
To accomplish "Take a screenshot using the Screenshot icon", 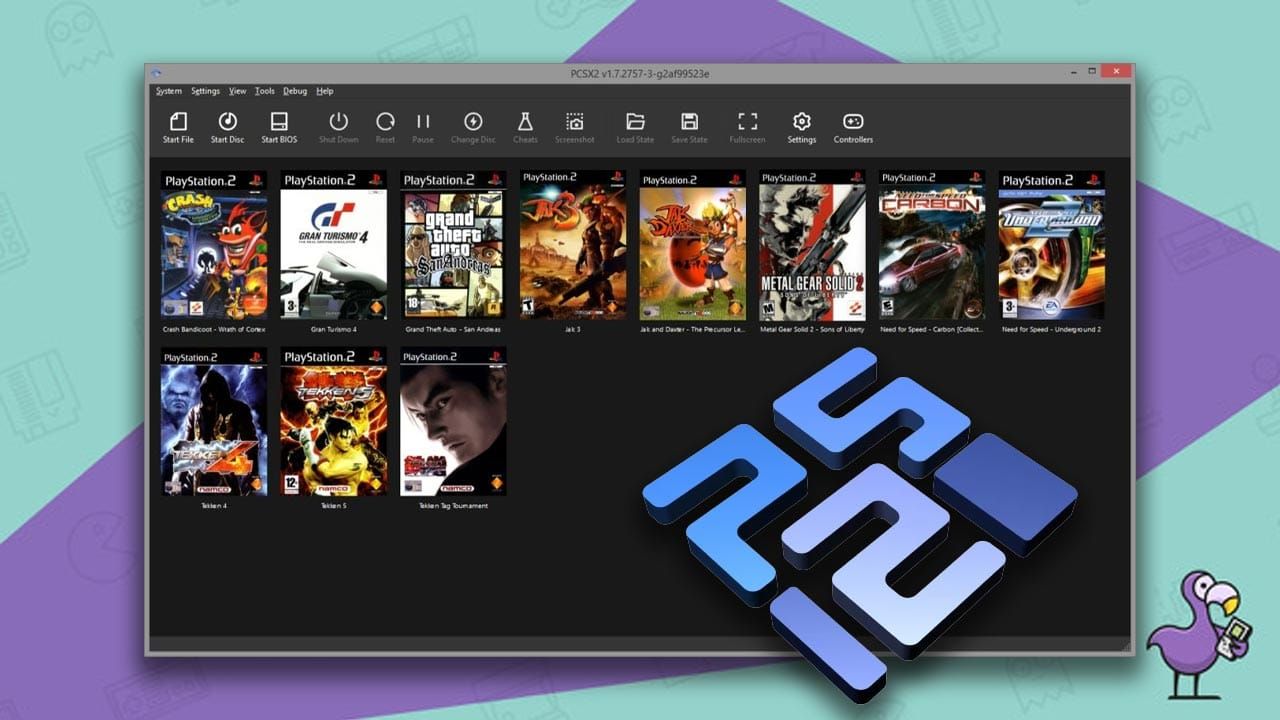I will pos(575,125).
